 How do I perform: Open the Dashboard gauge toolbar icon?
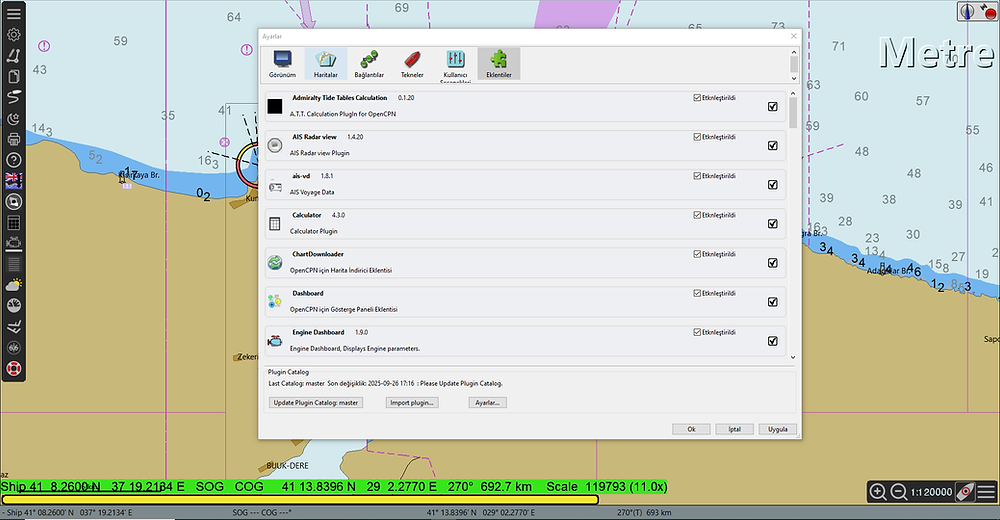13,306
